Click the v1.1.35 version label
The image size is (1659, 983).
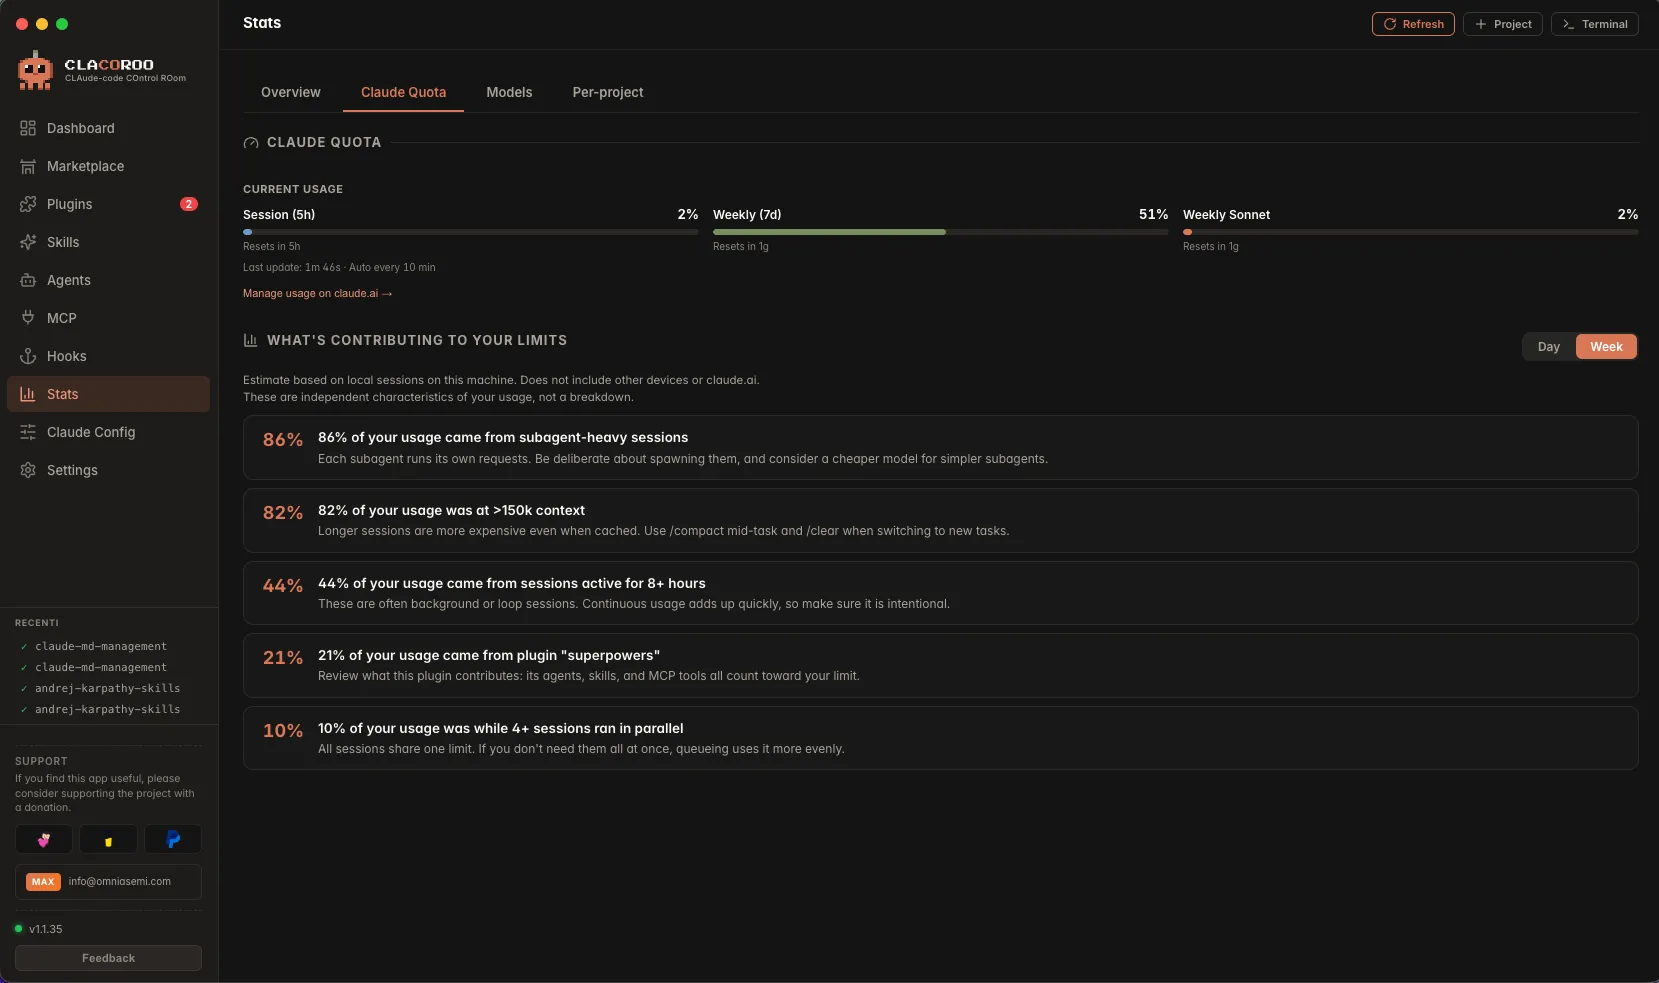[45, 929]
